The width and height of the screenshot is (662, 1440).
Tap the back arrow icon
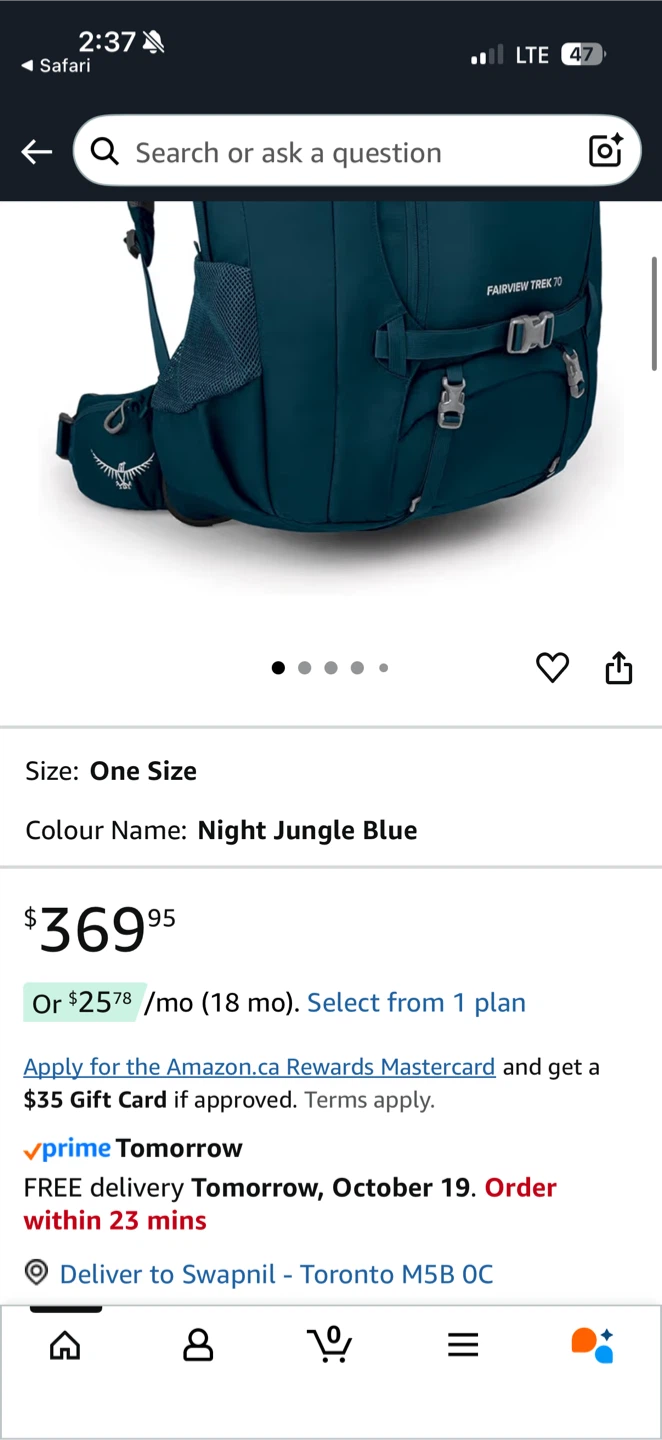(x=37, y=152)
